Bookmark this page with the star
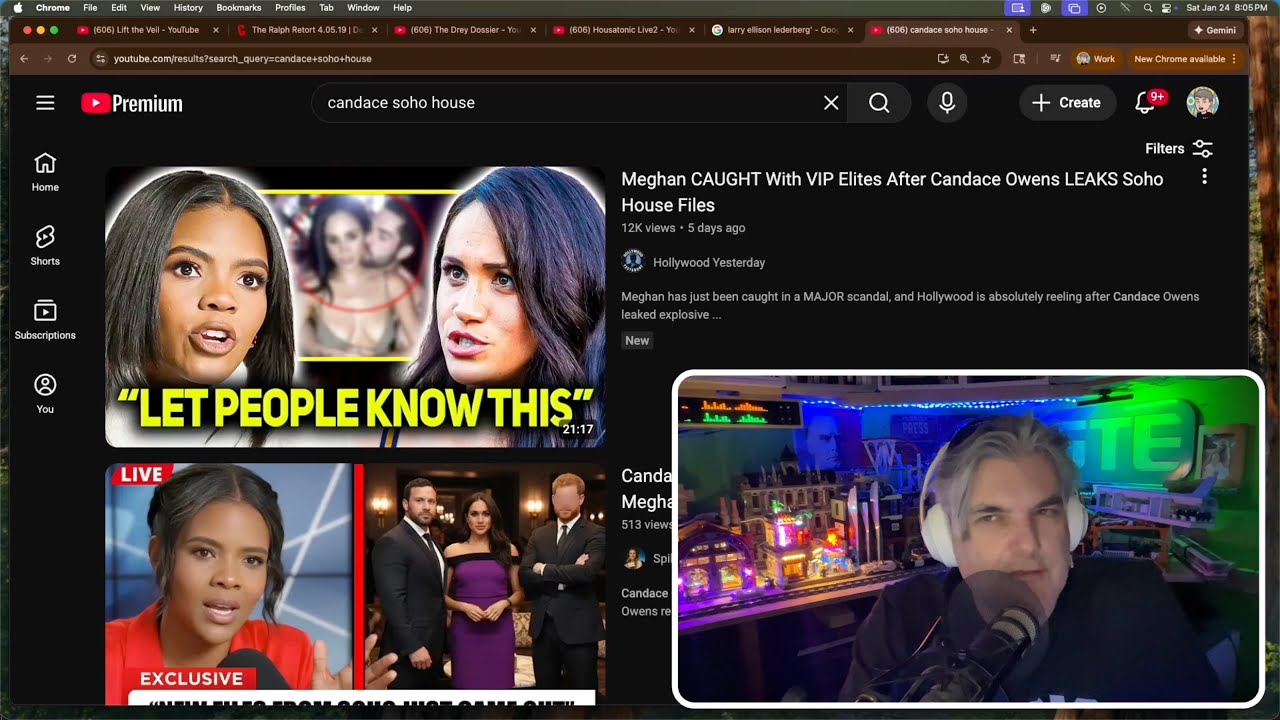Screen dimensions: 1280x720 click(986, 59)
